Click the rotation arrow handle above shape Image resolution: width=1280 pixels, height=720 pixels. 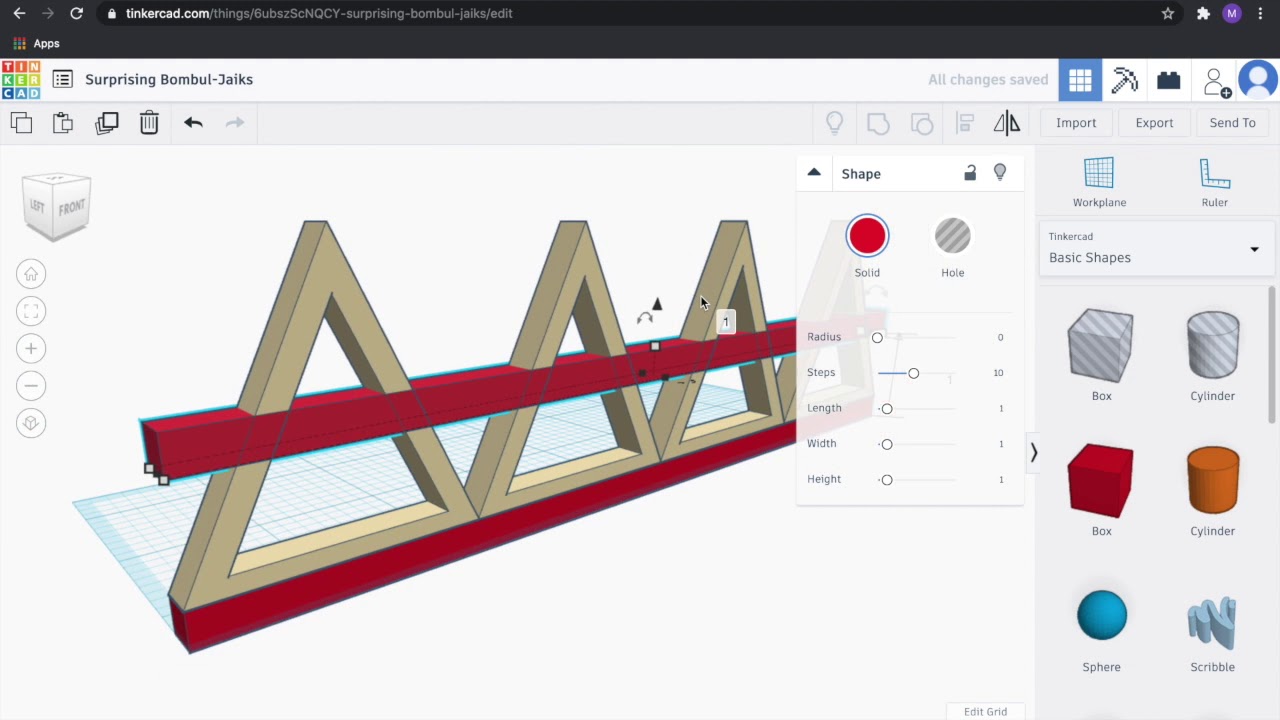645,318
